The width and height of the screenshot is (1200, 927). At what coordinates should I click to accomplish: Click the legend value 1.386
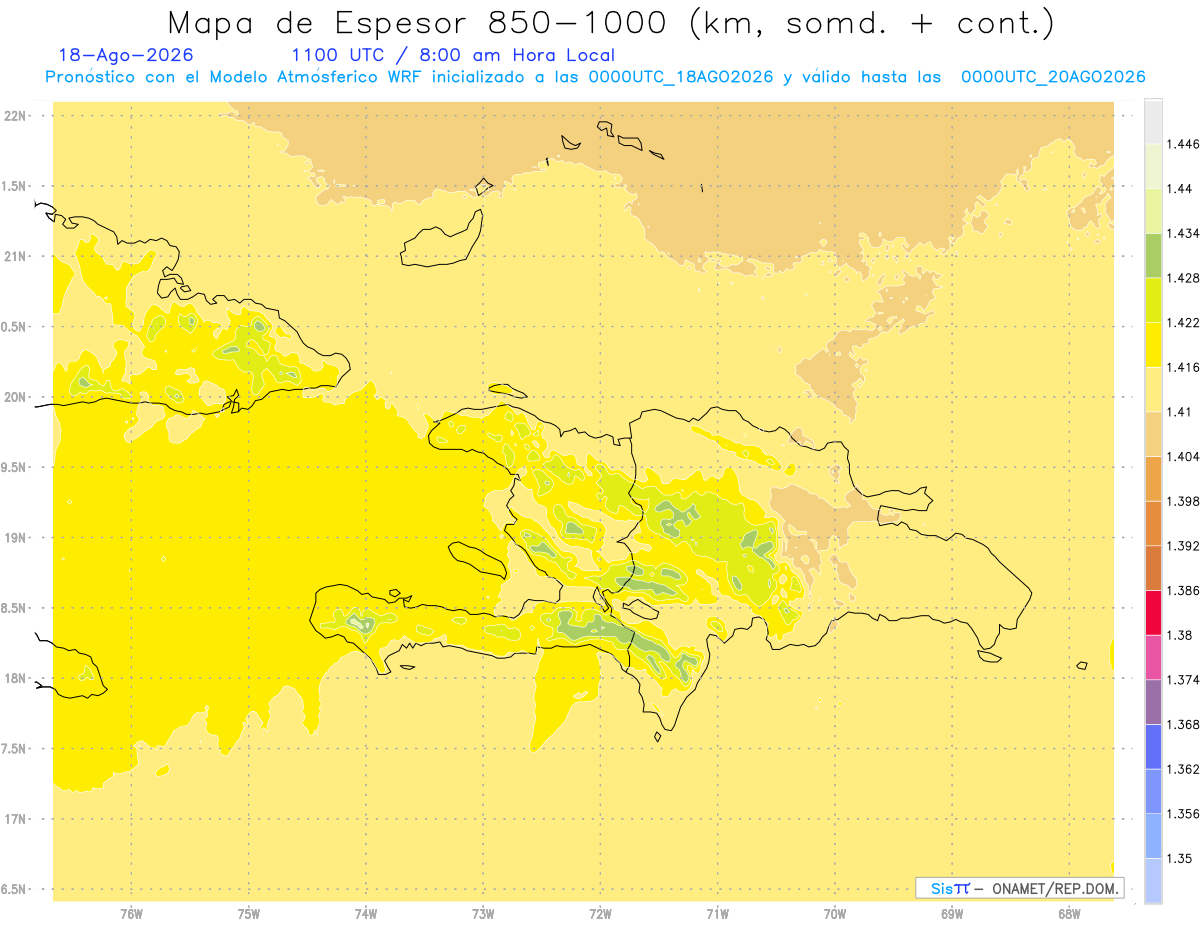(1185, 590)
